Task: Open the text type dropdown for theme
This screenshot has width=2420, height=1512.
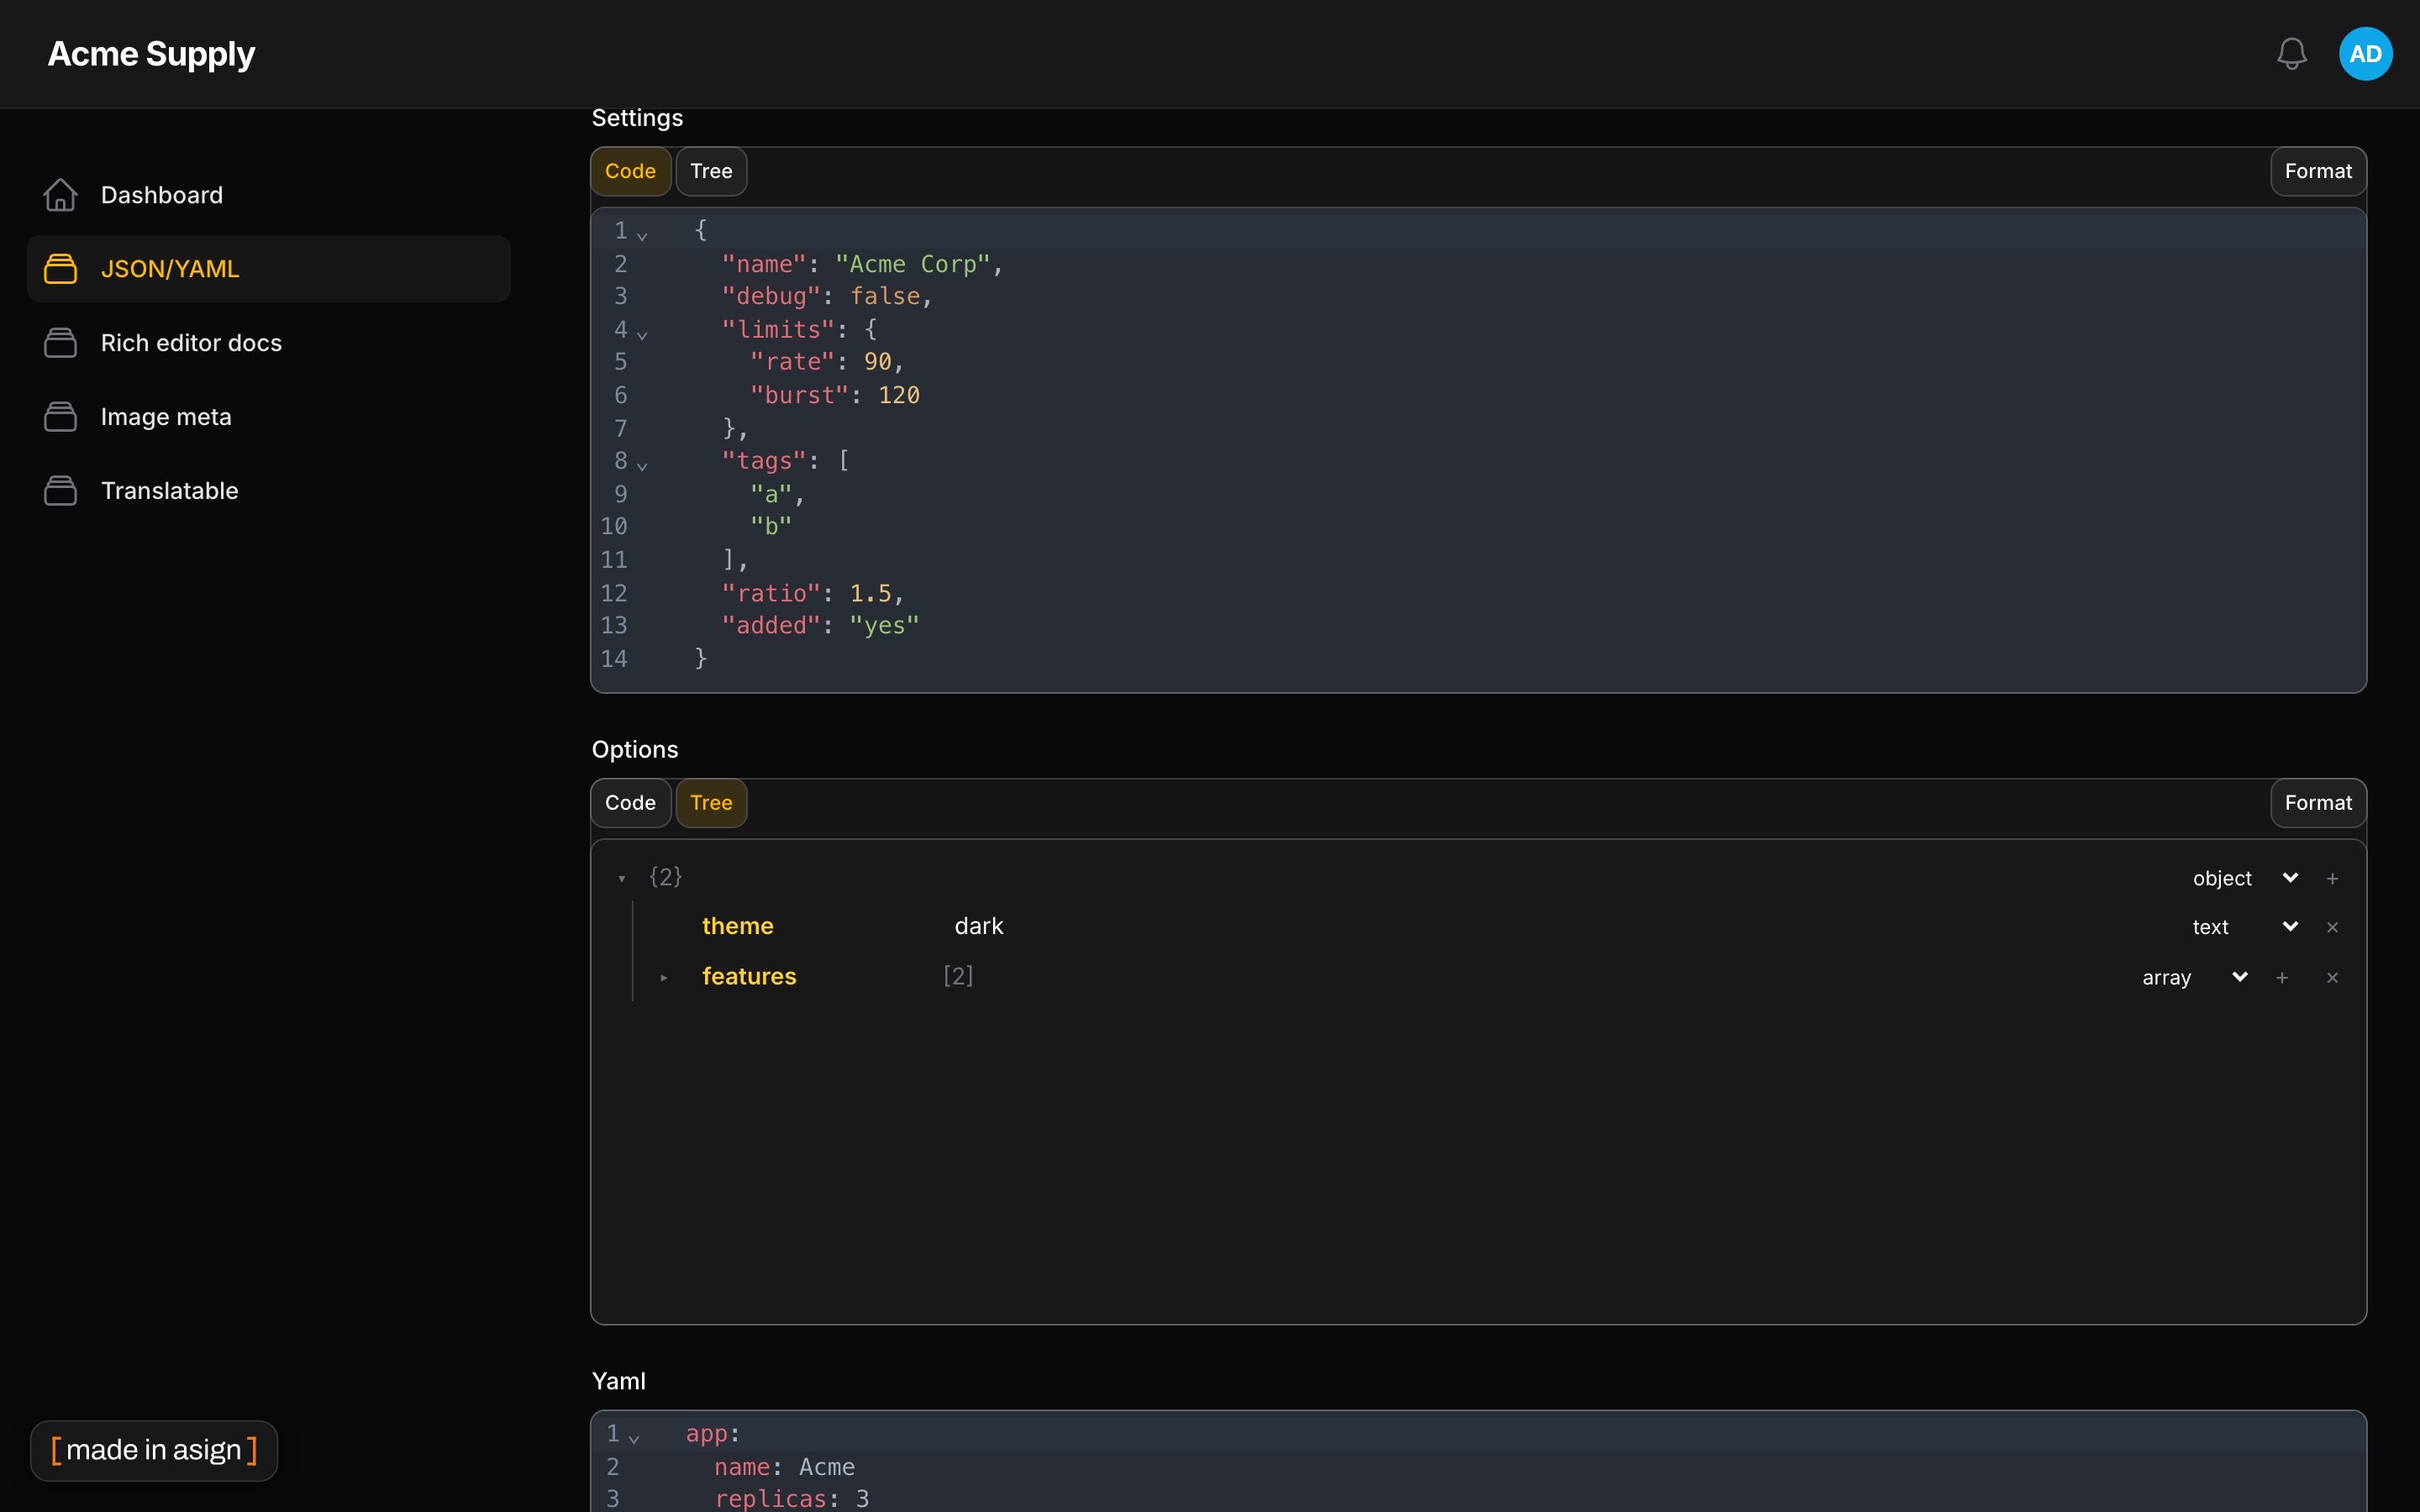Action: pos(2246,927)
